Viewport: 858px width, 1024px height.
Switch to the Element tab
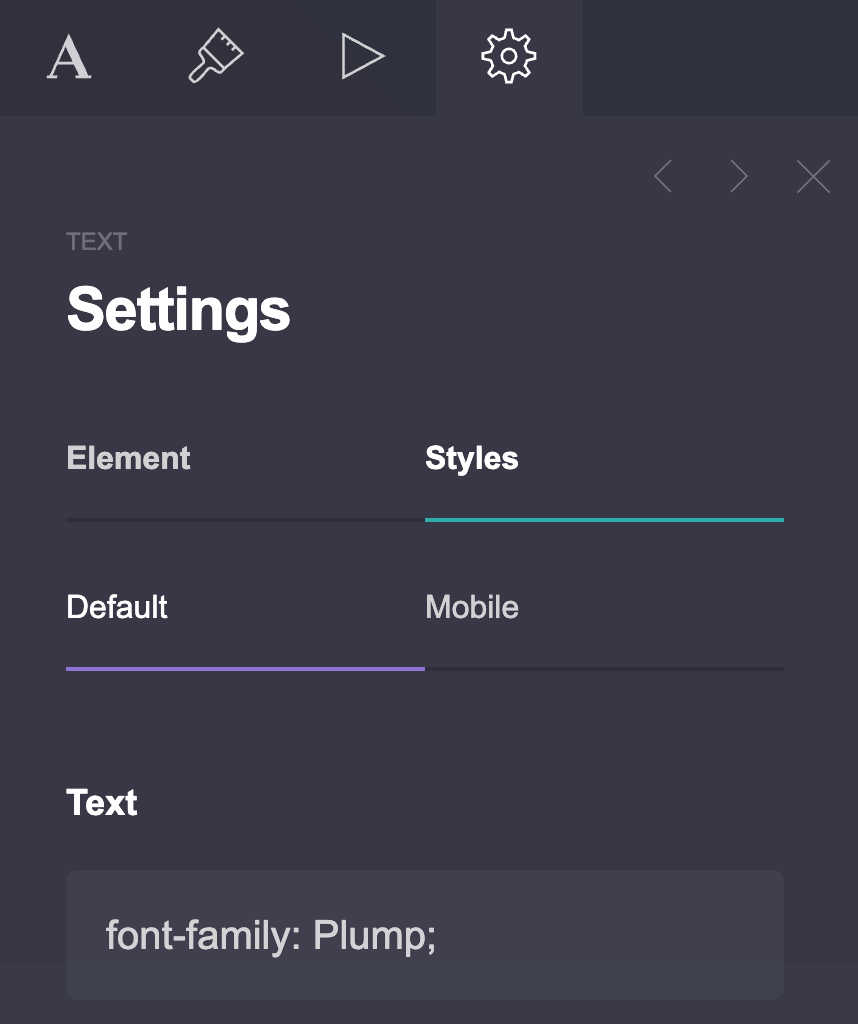click(128, 458)
